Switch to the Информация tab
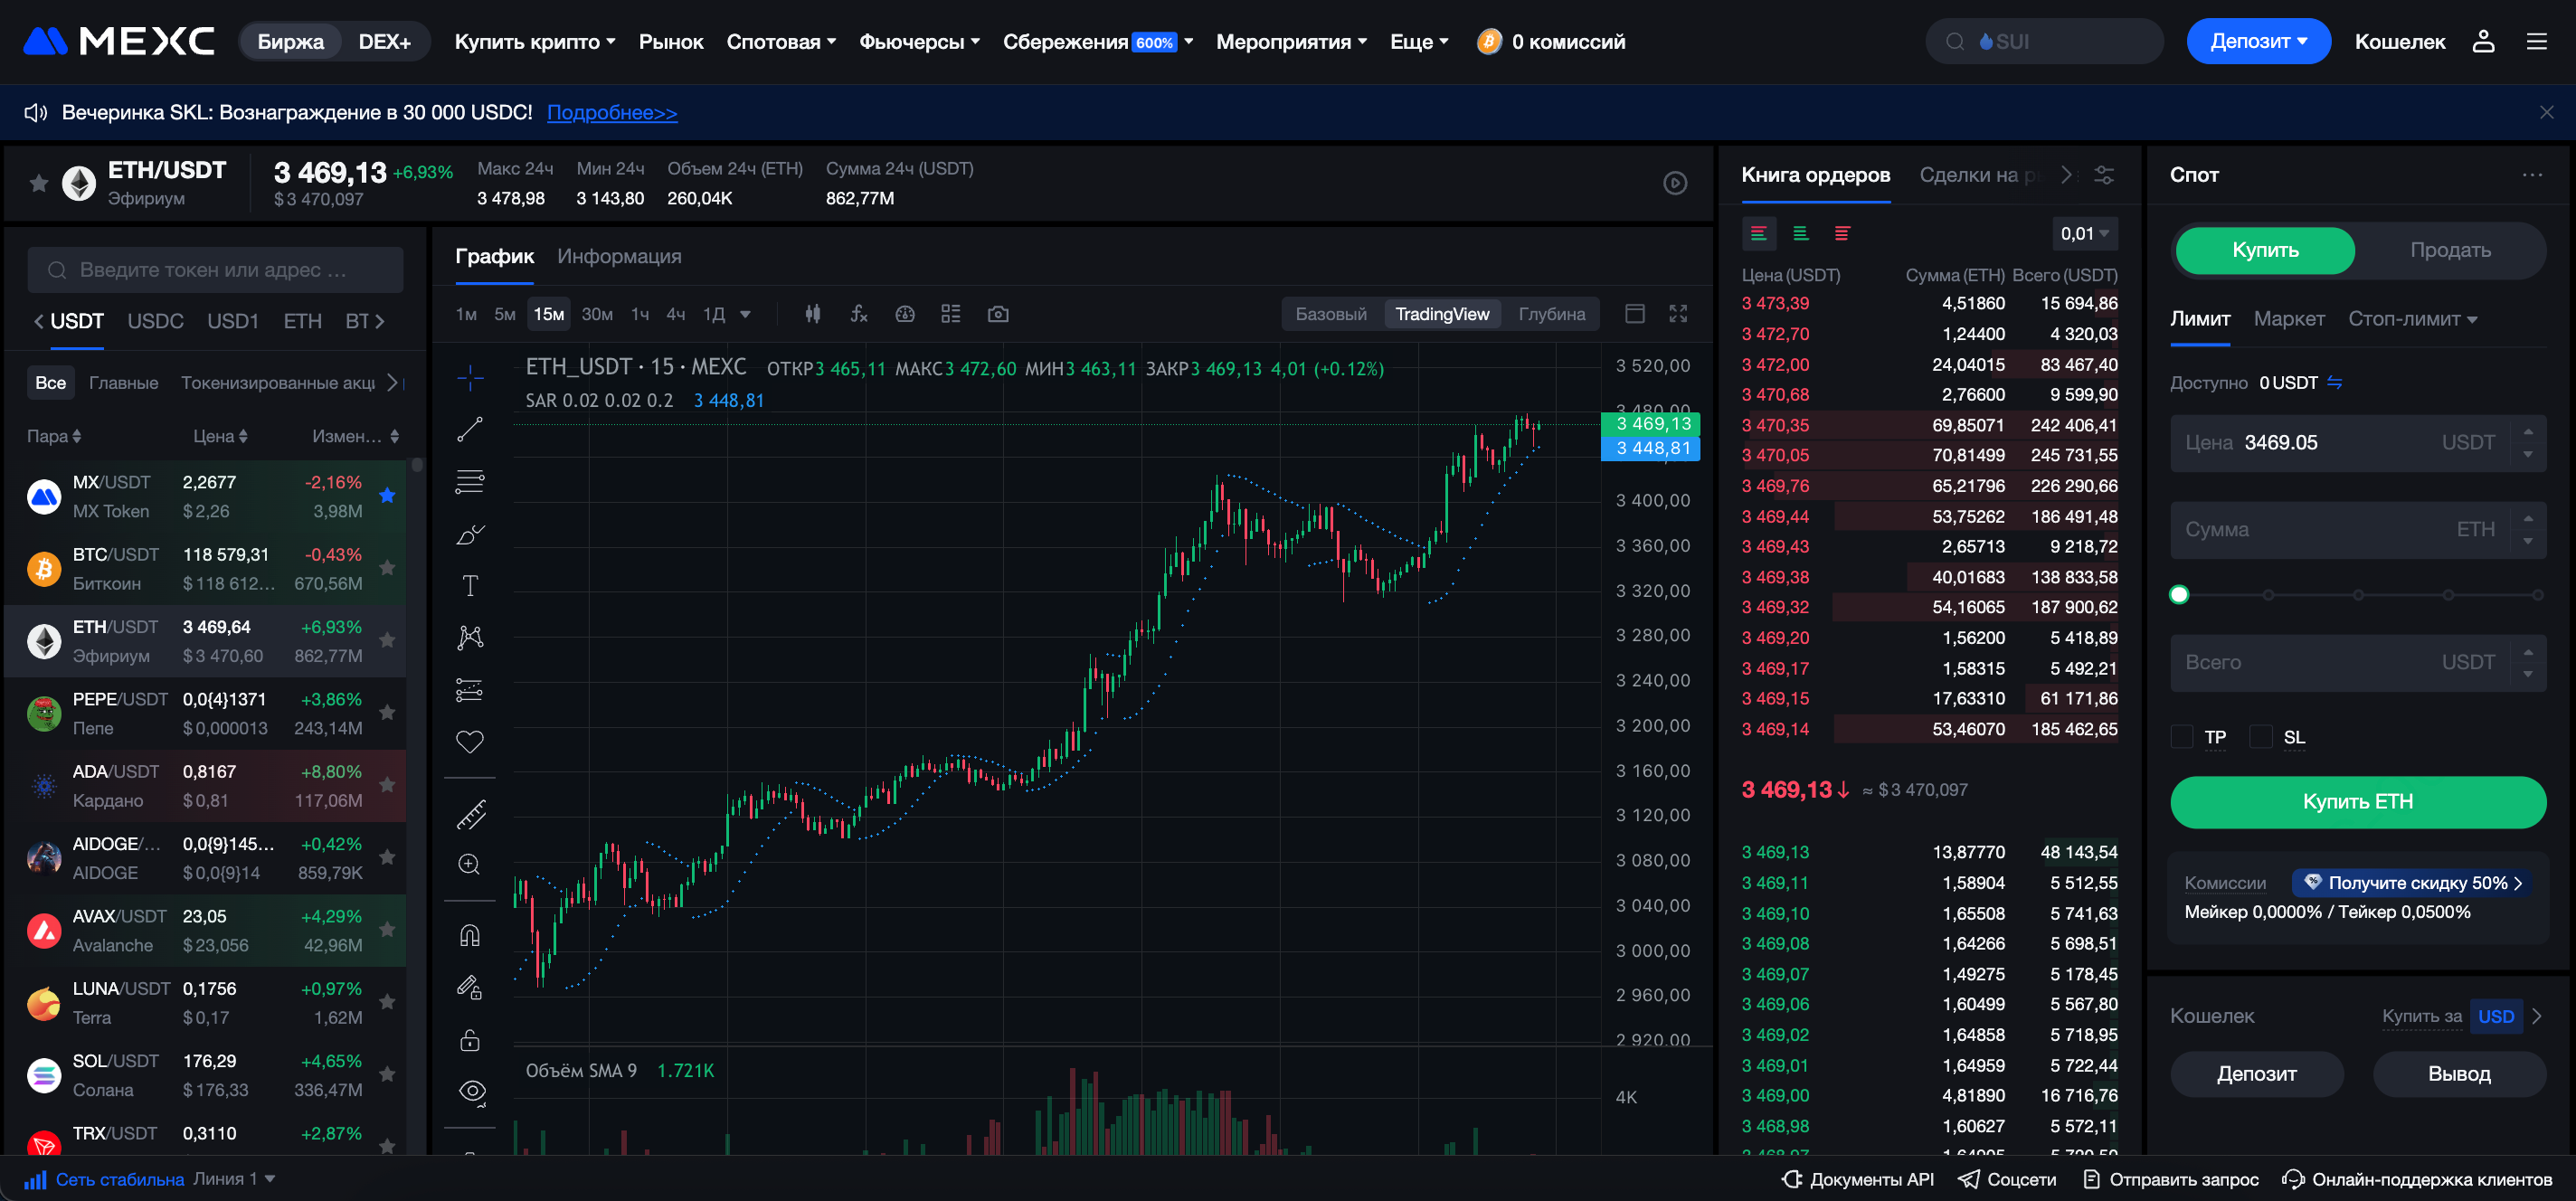Viewport: 2576px width, 1201px height. tap(619, 256)
